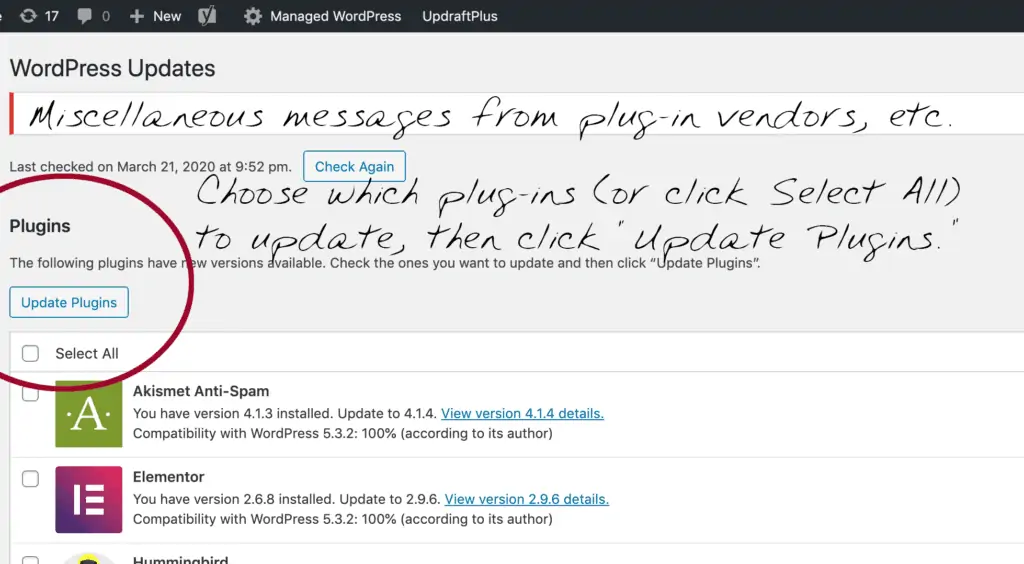
Task: Click the comments count 0
Action: coord(106,16)
